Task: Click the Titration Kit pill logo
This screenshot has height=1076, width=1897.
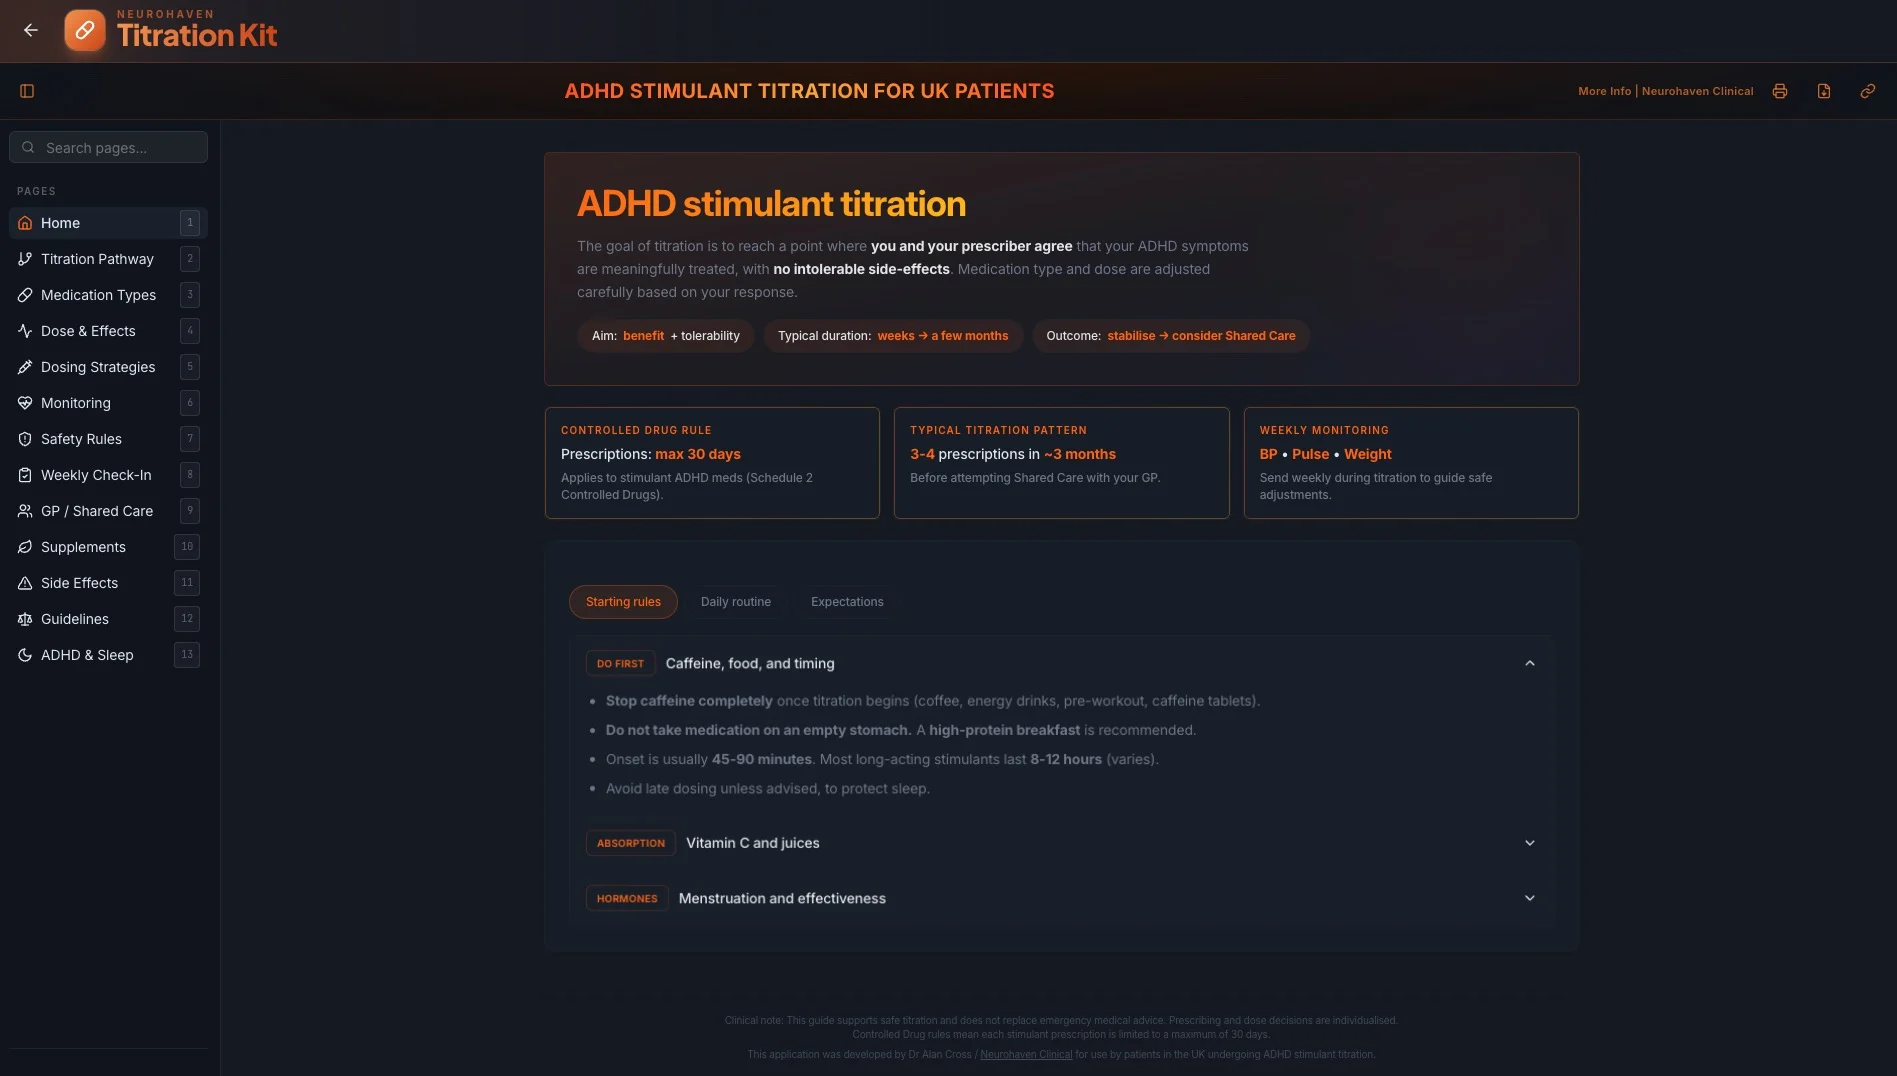Action: click(85, 30)
